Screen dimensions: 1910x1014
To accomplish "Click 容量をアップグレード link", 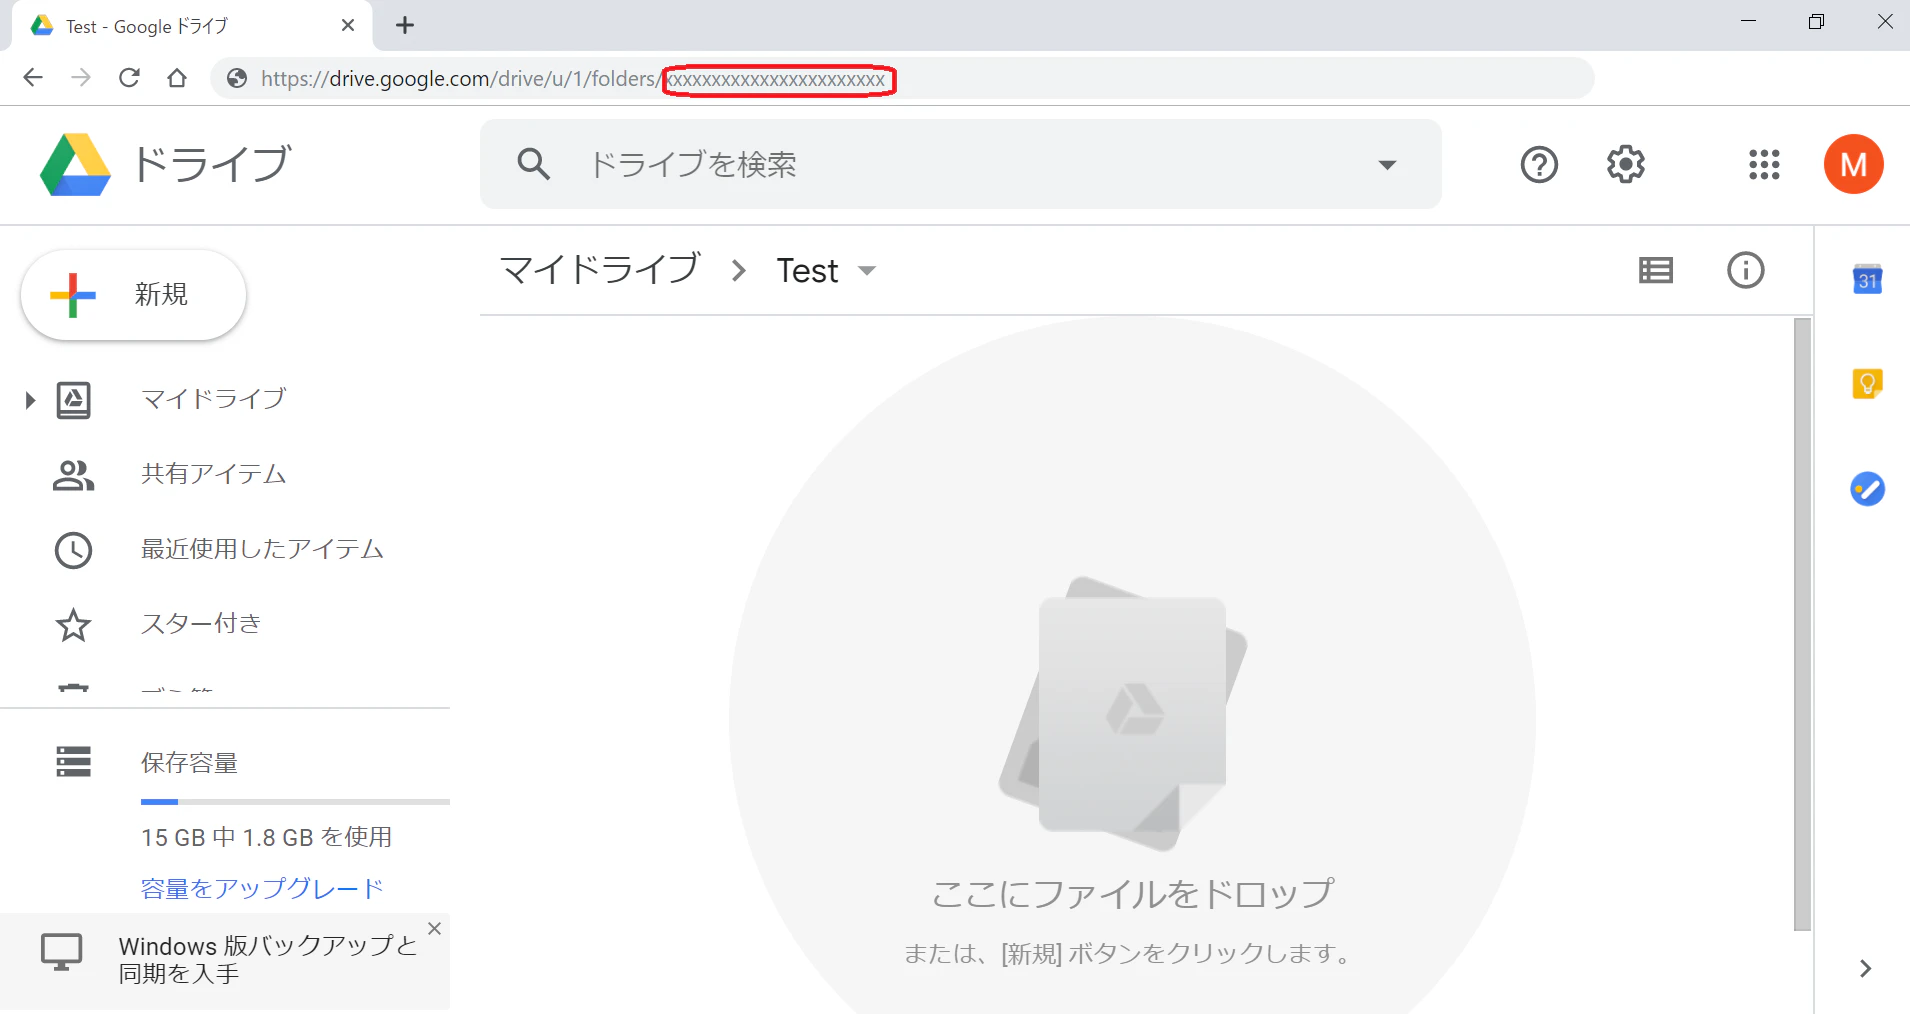I will (x=262, y=888).
